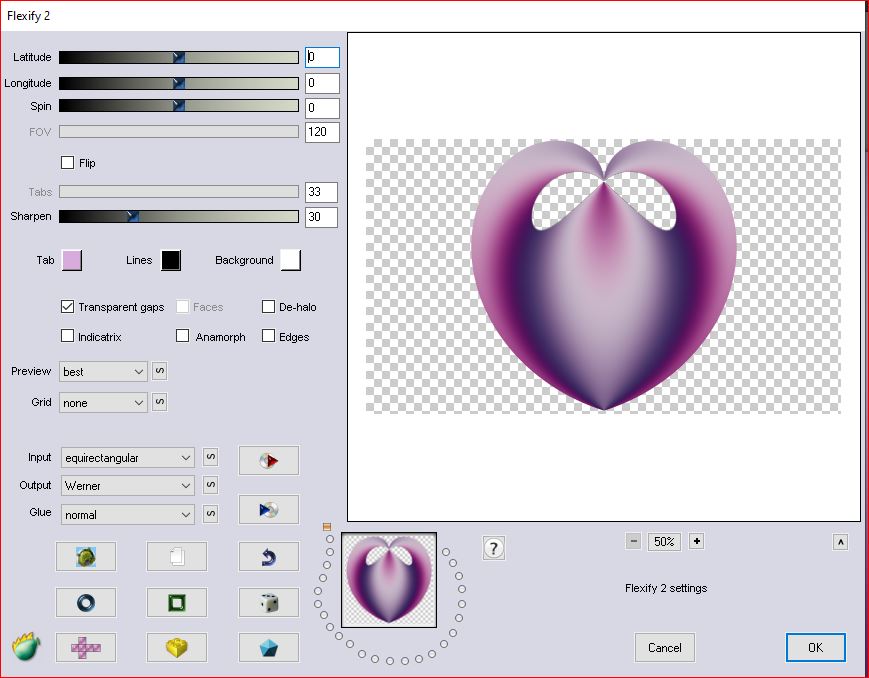Click the dice randomize button
The image size is (869, 678).
tap(269, 603)
